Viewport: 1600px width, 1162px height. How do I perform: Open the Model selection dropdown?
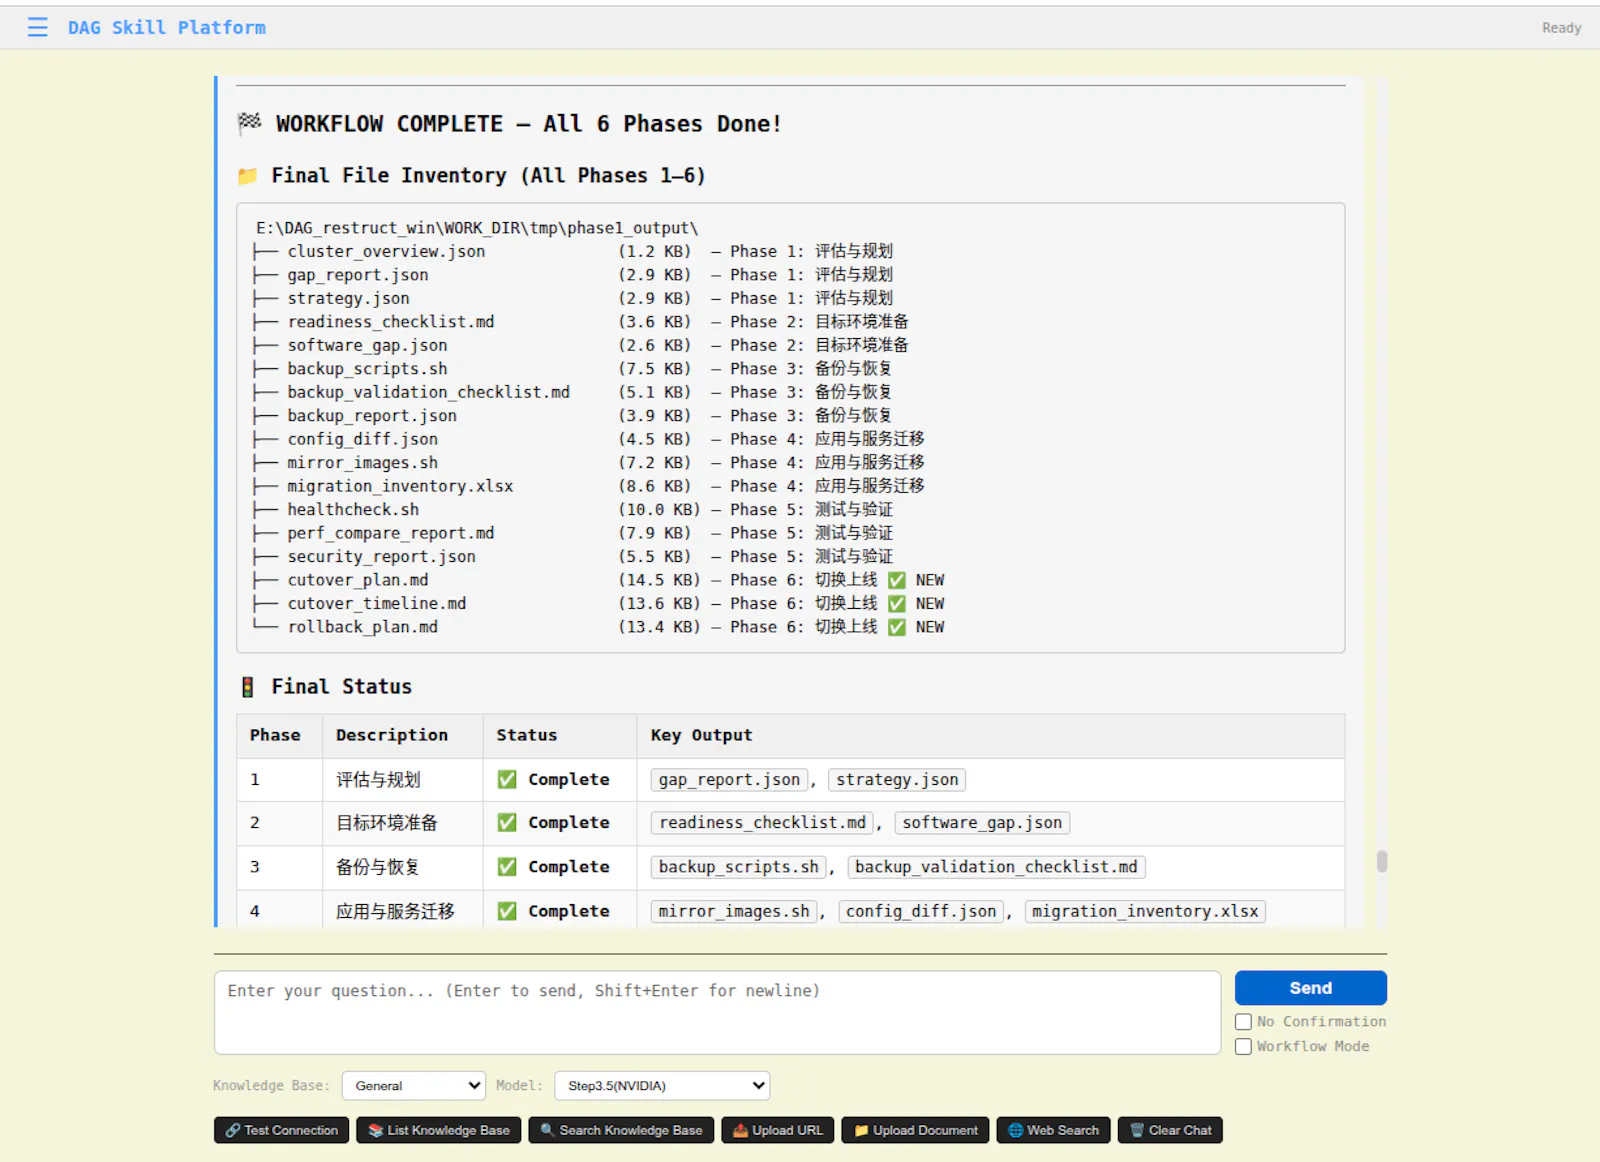point(662,1086)
